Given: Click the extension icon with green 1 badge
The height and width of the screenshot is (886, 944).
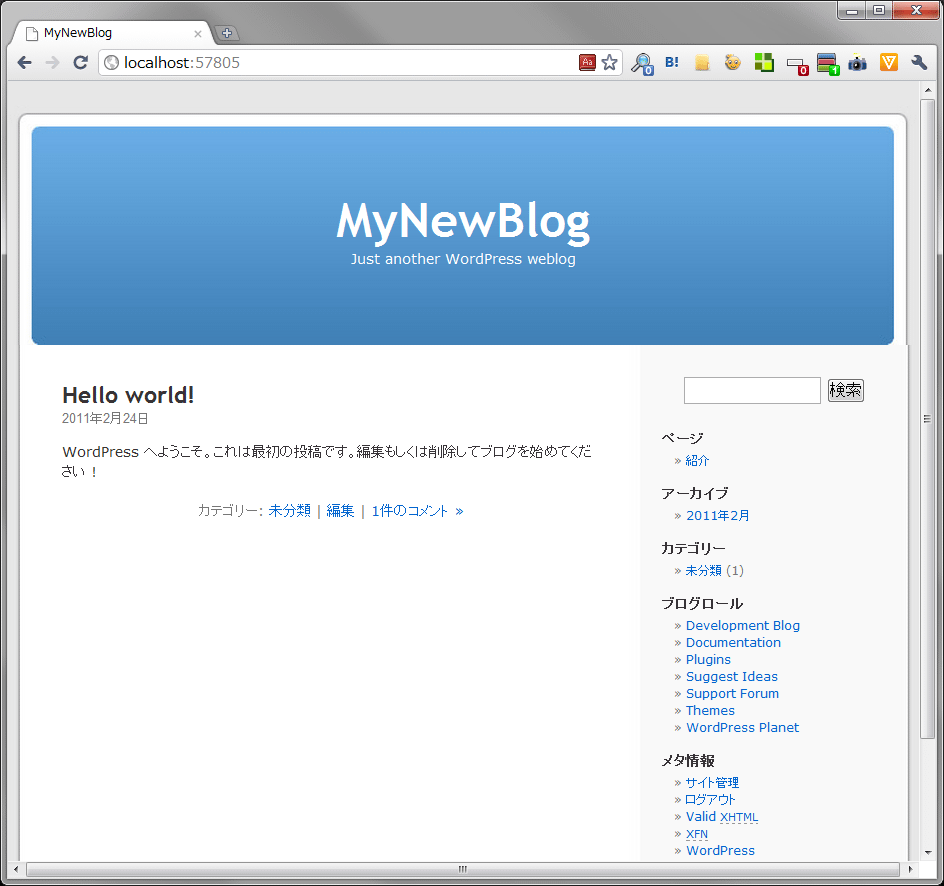Looking at the screenshot, I should click(x=828, y=64).
